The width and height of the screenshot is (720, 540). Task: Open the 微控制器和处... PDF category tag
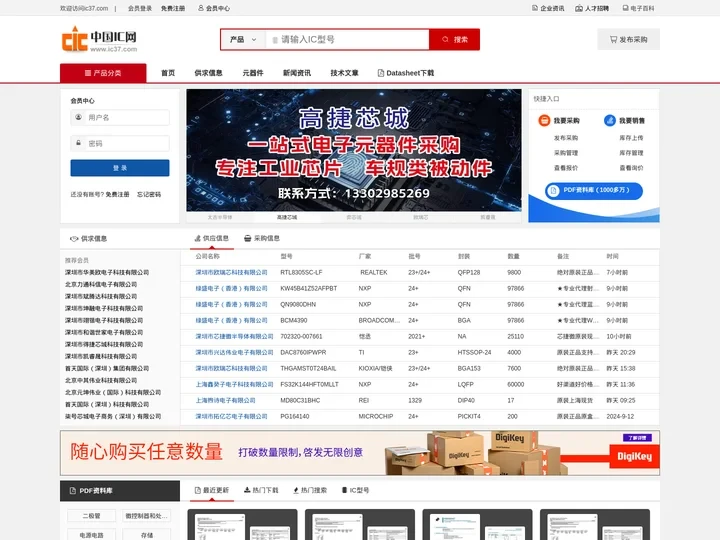click(146, 516)
